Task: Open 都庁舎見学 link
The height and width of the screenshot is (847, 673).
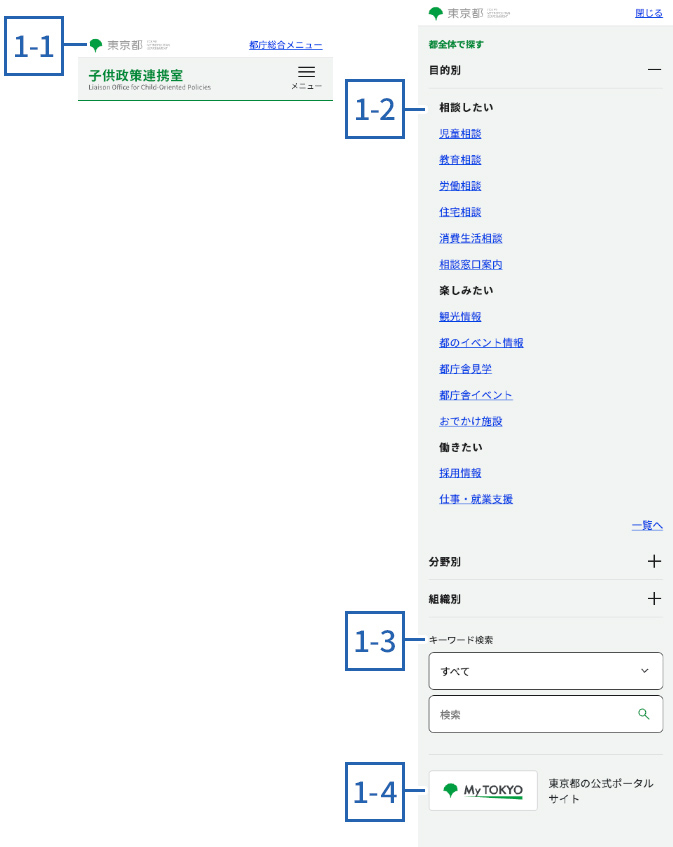Action: click(466, 369)
